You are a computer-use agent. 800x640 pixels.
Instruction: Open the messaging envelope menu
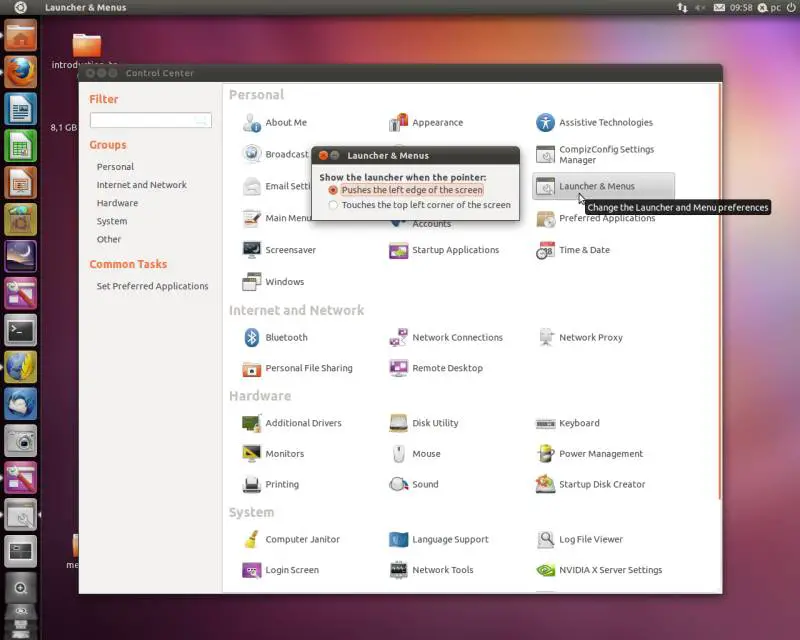pyautogui.click(x=719, y=7)
